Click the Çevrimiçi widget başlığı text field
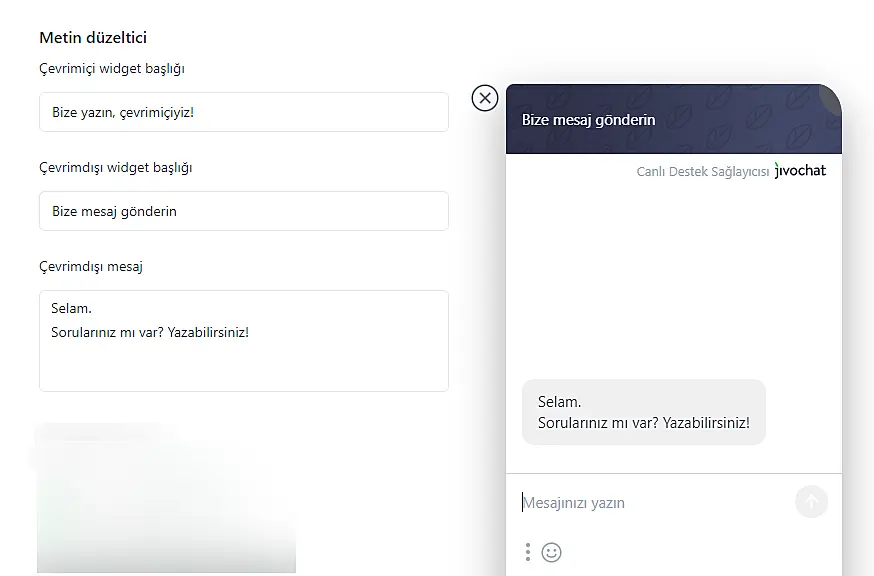 tap(244, 112)
